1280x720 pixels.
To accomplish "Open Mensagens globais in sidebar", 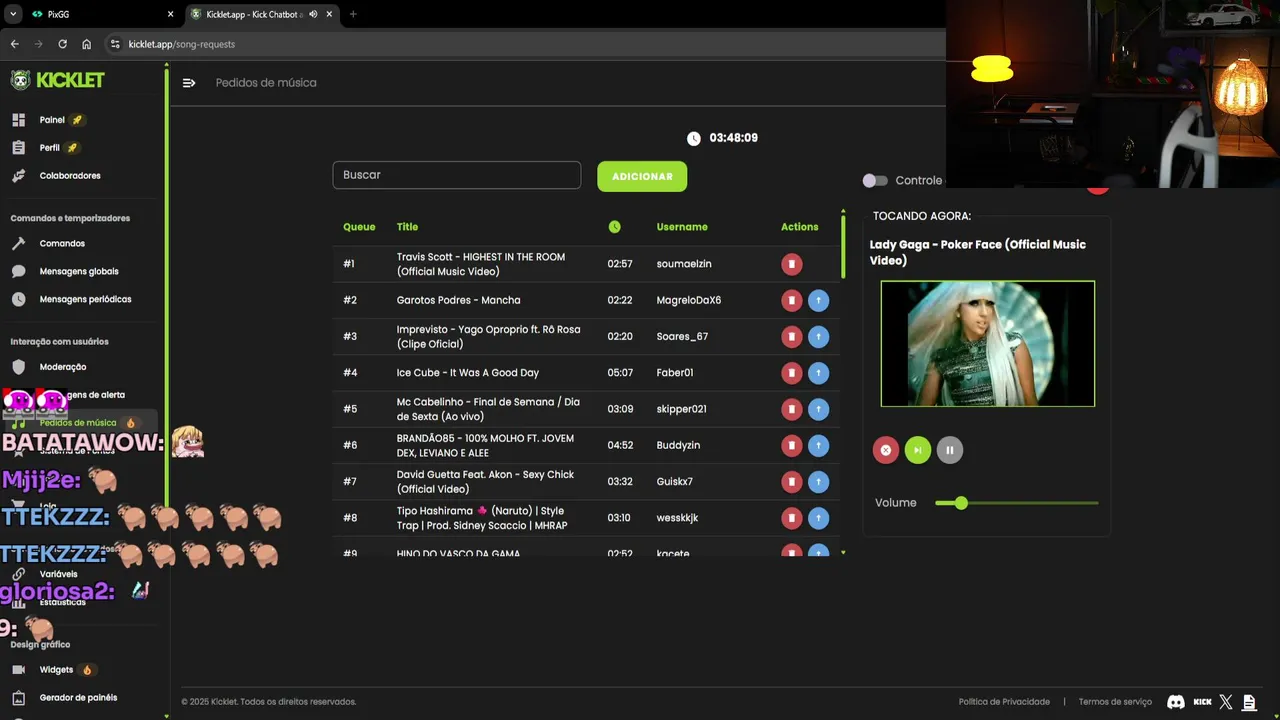I will click(79, 271).
